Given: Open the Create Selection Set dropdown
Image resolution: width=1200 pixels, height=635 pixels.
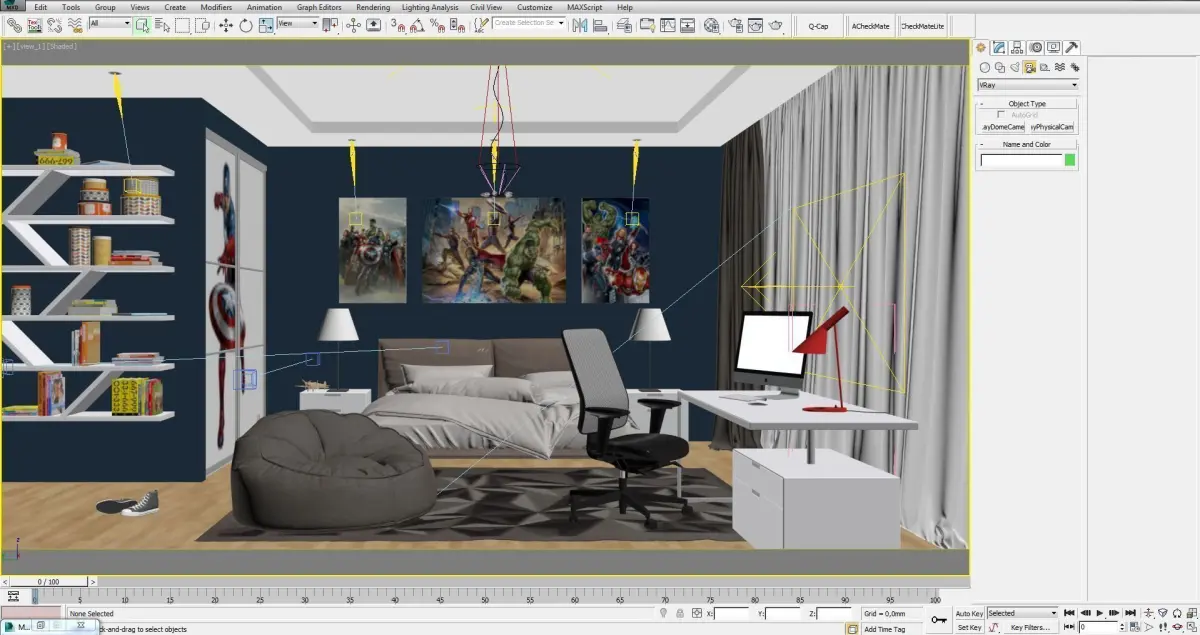Looking at the screenshot, I should [530, 23].
